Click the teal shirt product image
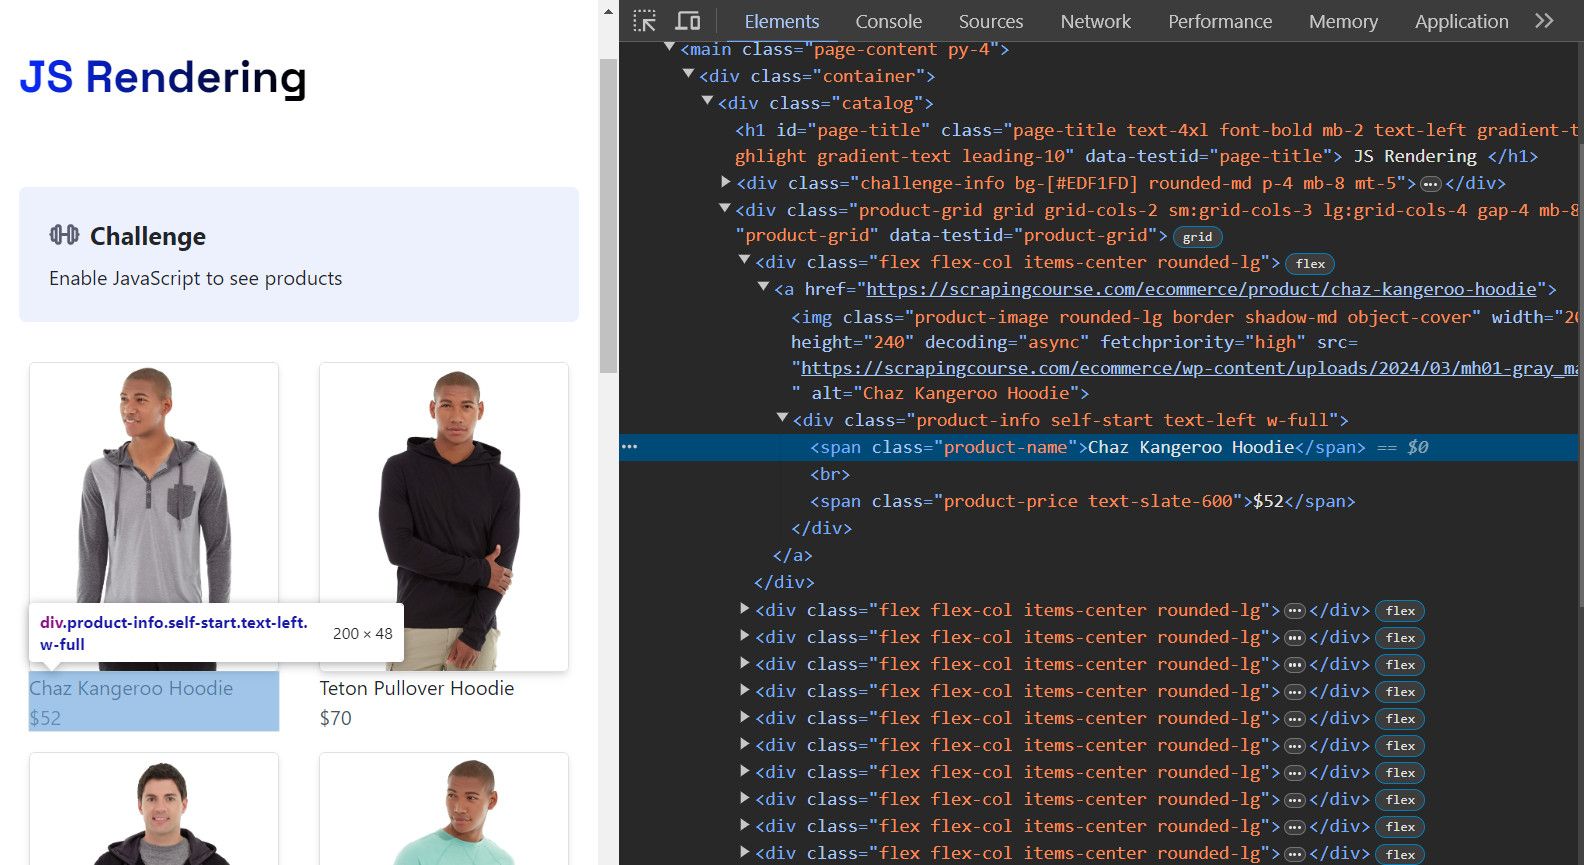Viewport: 1584px width, 865px height. tap(444, 809)
